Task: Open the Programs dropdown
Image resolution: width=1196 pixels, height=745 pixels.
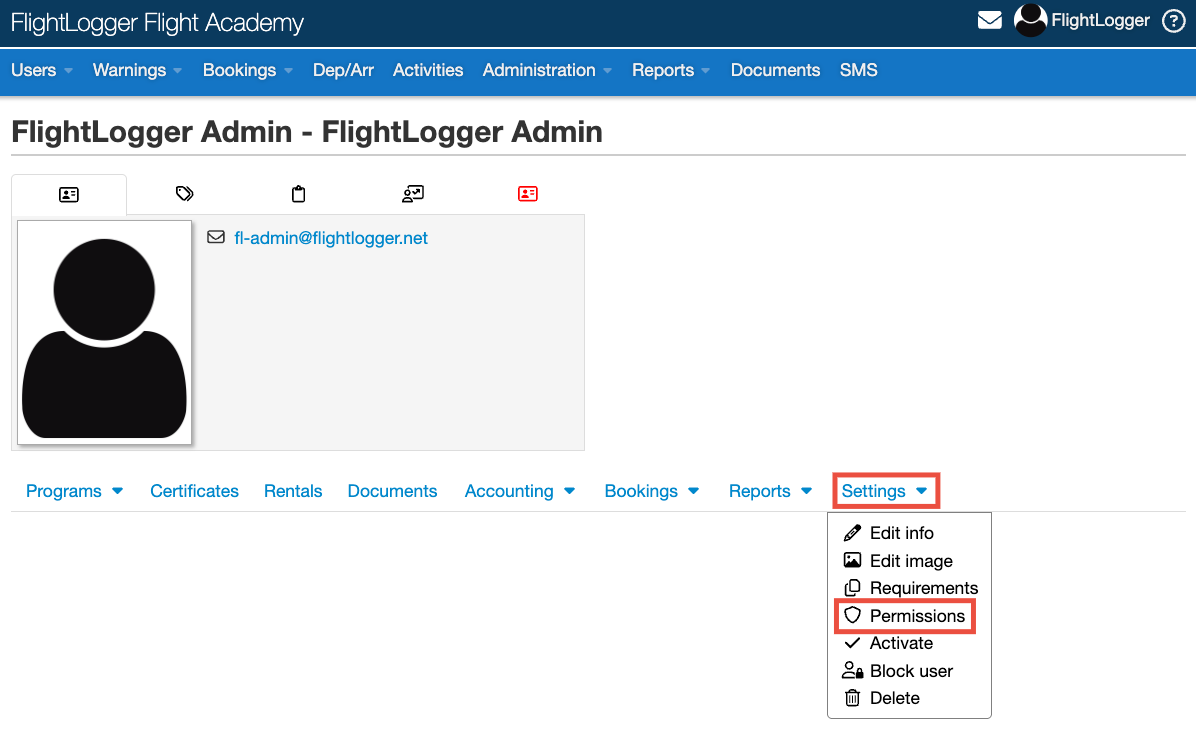Action: [74, 491]
